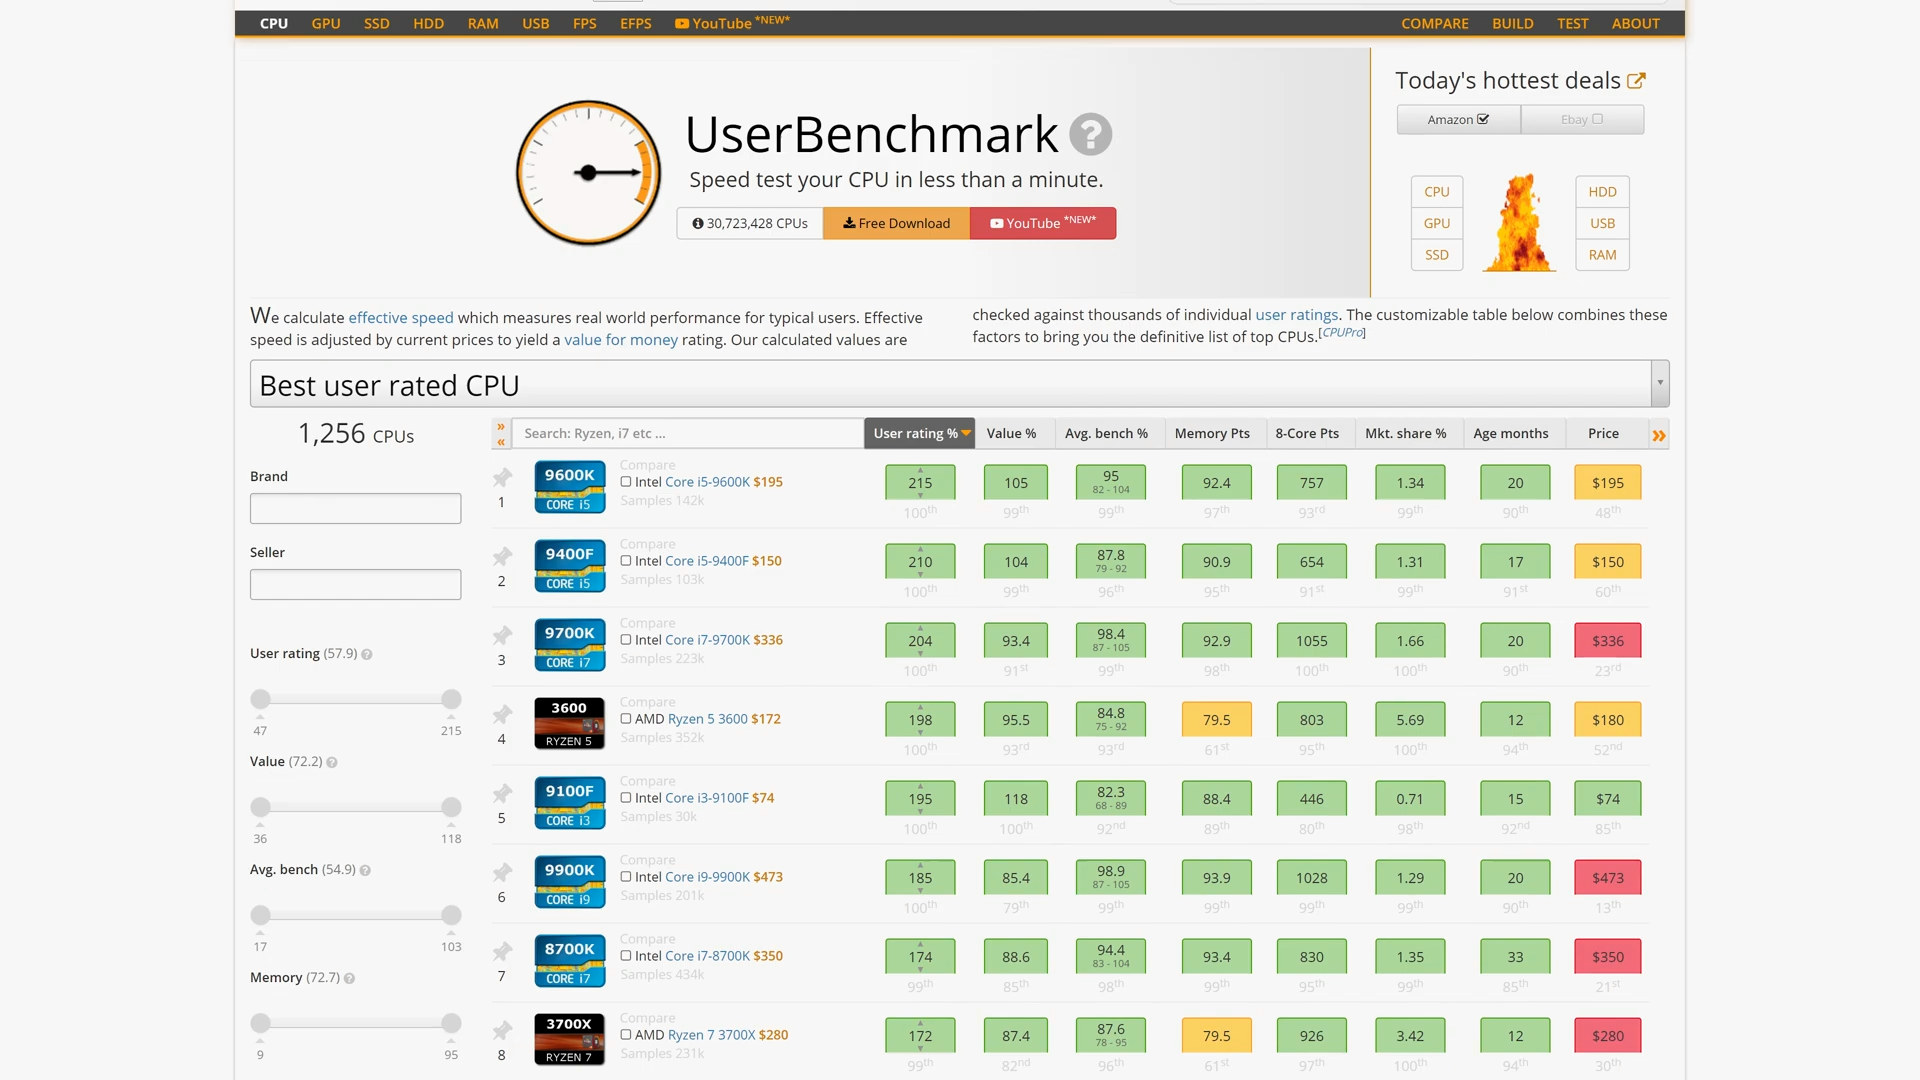Click the flame hot deals image
1920x1080 pixels.
pyautogui.click(x=1519, y=222)
